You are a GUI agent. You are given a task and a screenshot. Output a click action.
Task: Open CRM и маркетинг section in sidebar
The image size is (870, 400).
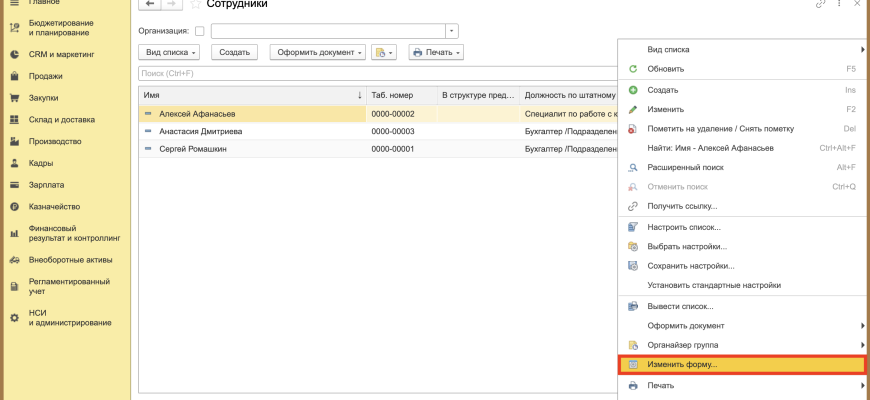pyautogui.click(x=60, y=54)
